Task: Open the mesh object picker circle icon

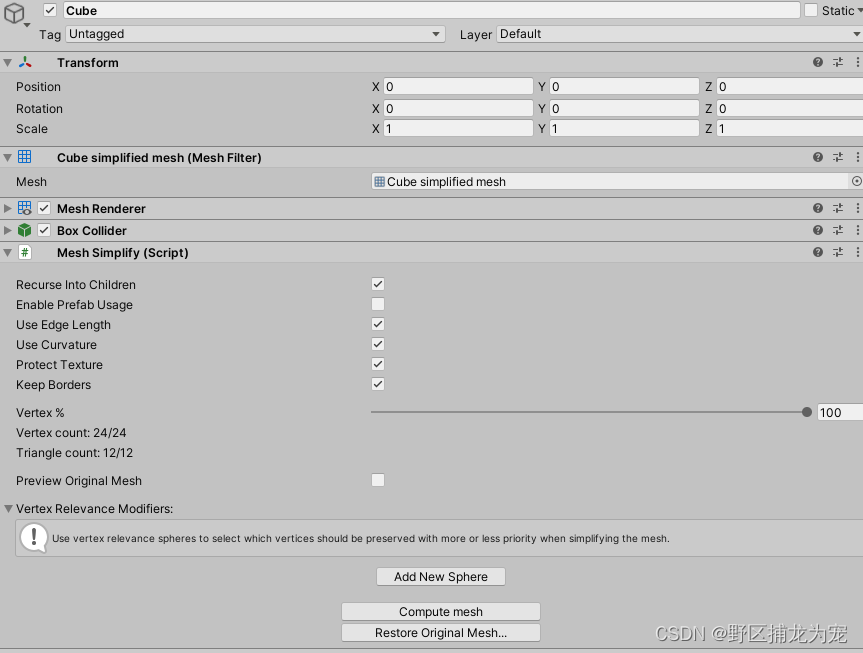Action: pos(857,181)
